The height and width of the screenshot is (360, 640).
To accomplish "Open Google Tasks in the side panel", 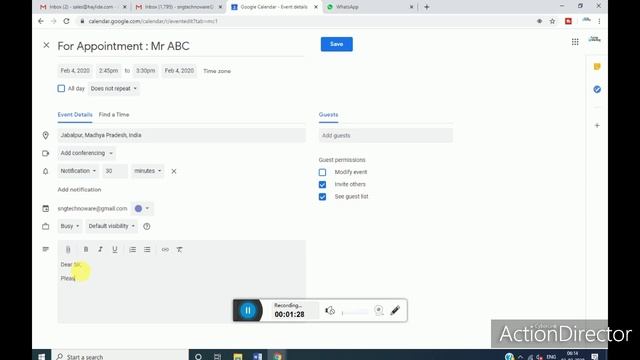I will click(597, 89).
